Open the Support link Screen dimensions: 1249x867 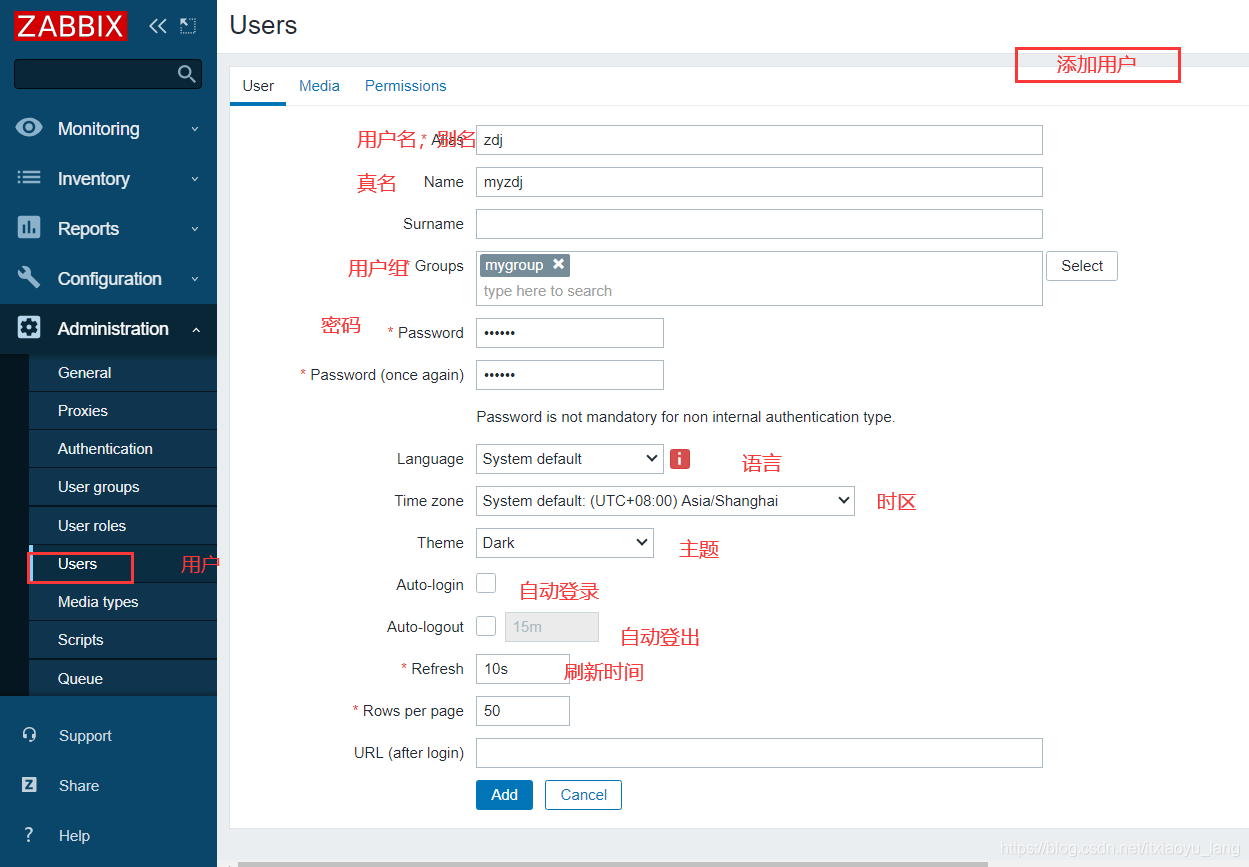tap(85, 736)
